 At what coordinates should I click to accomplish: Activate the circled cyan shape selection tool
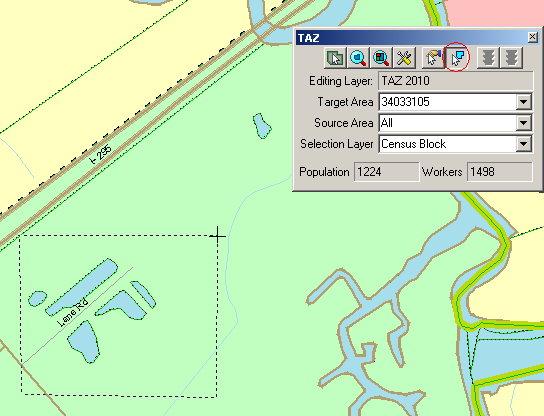[457, 58]
